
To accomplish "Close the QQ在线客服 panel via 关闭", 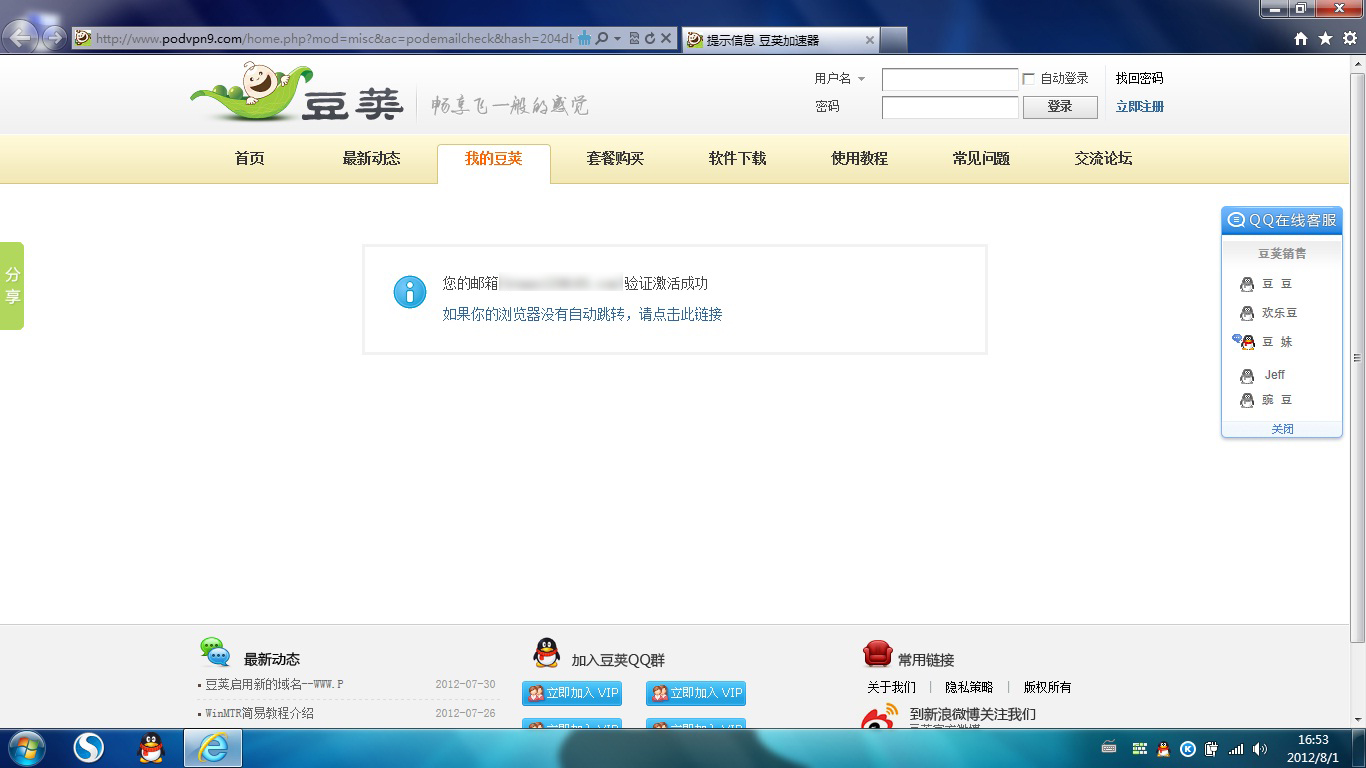I will 1283,429.
